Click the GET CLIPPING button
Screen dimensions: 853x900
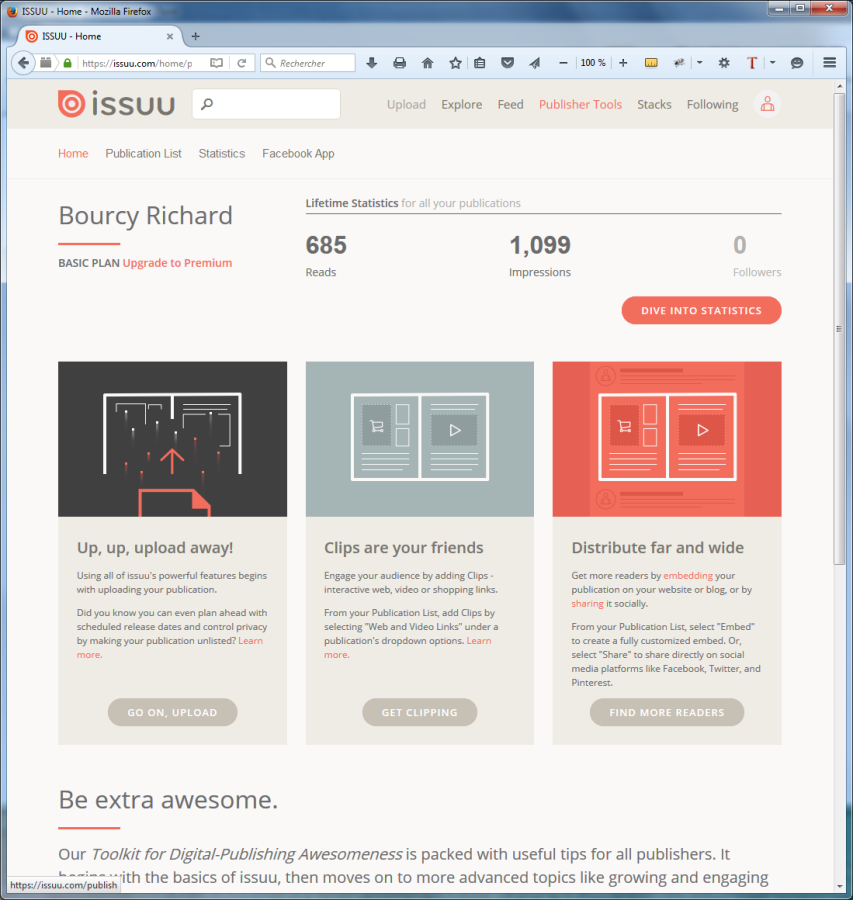(x=420, y=712)
